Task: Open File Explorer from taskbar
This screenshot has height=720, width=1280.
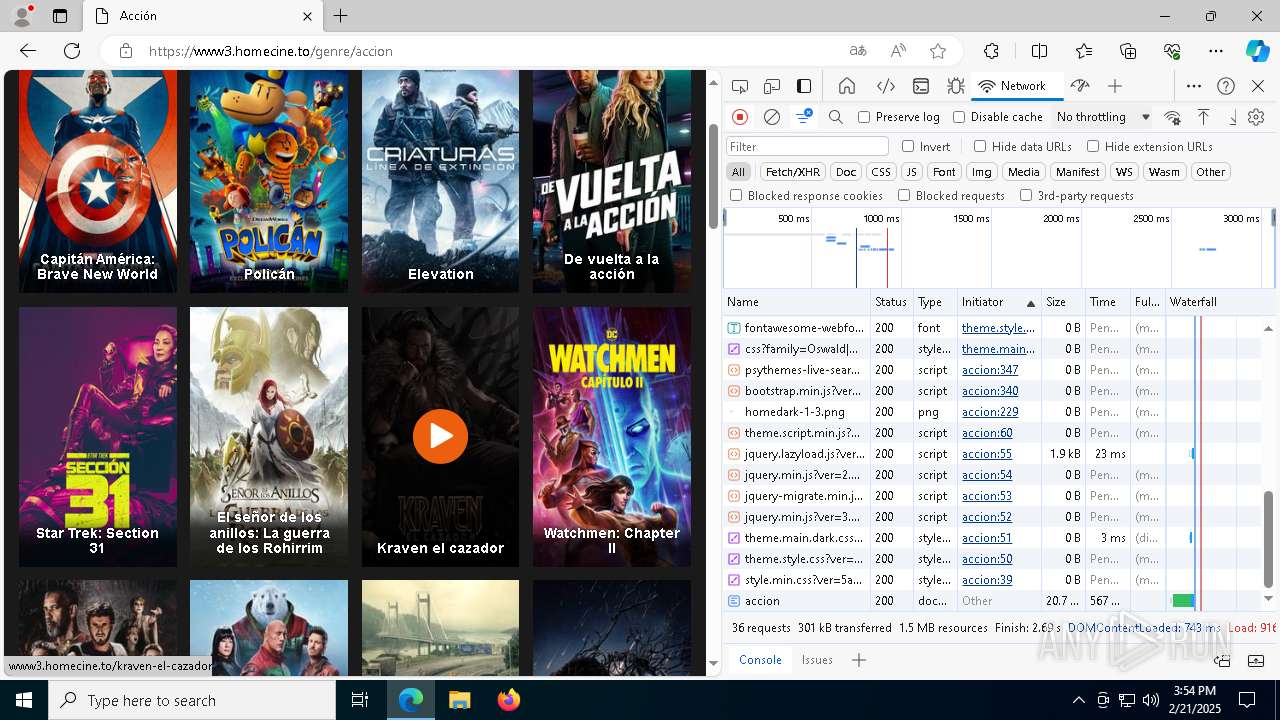Action: point(459,700)
